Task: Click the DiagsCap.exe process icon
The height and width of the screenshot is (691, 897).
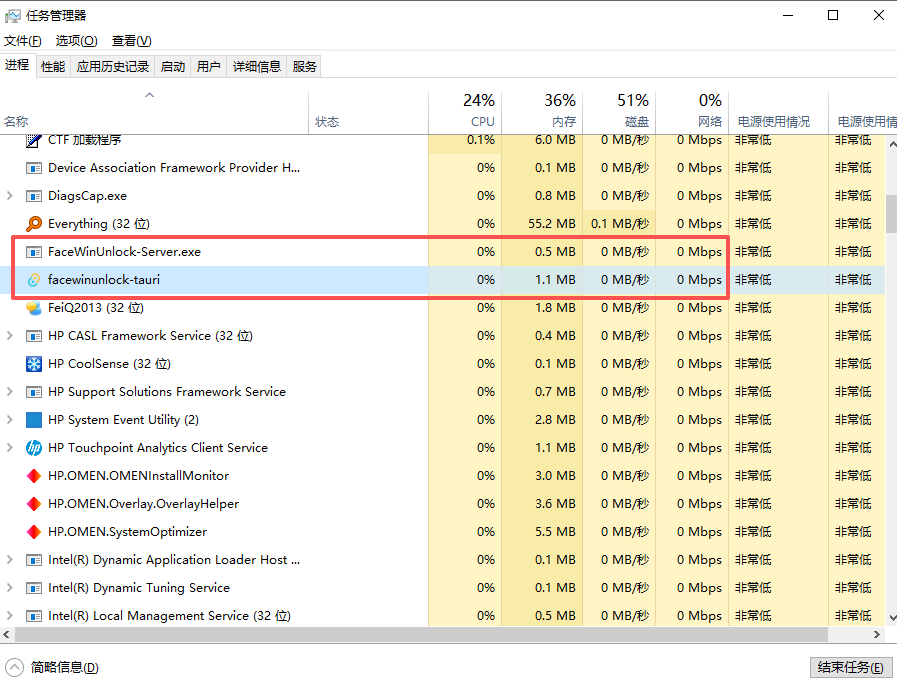Action: click(x=34, y=196)
